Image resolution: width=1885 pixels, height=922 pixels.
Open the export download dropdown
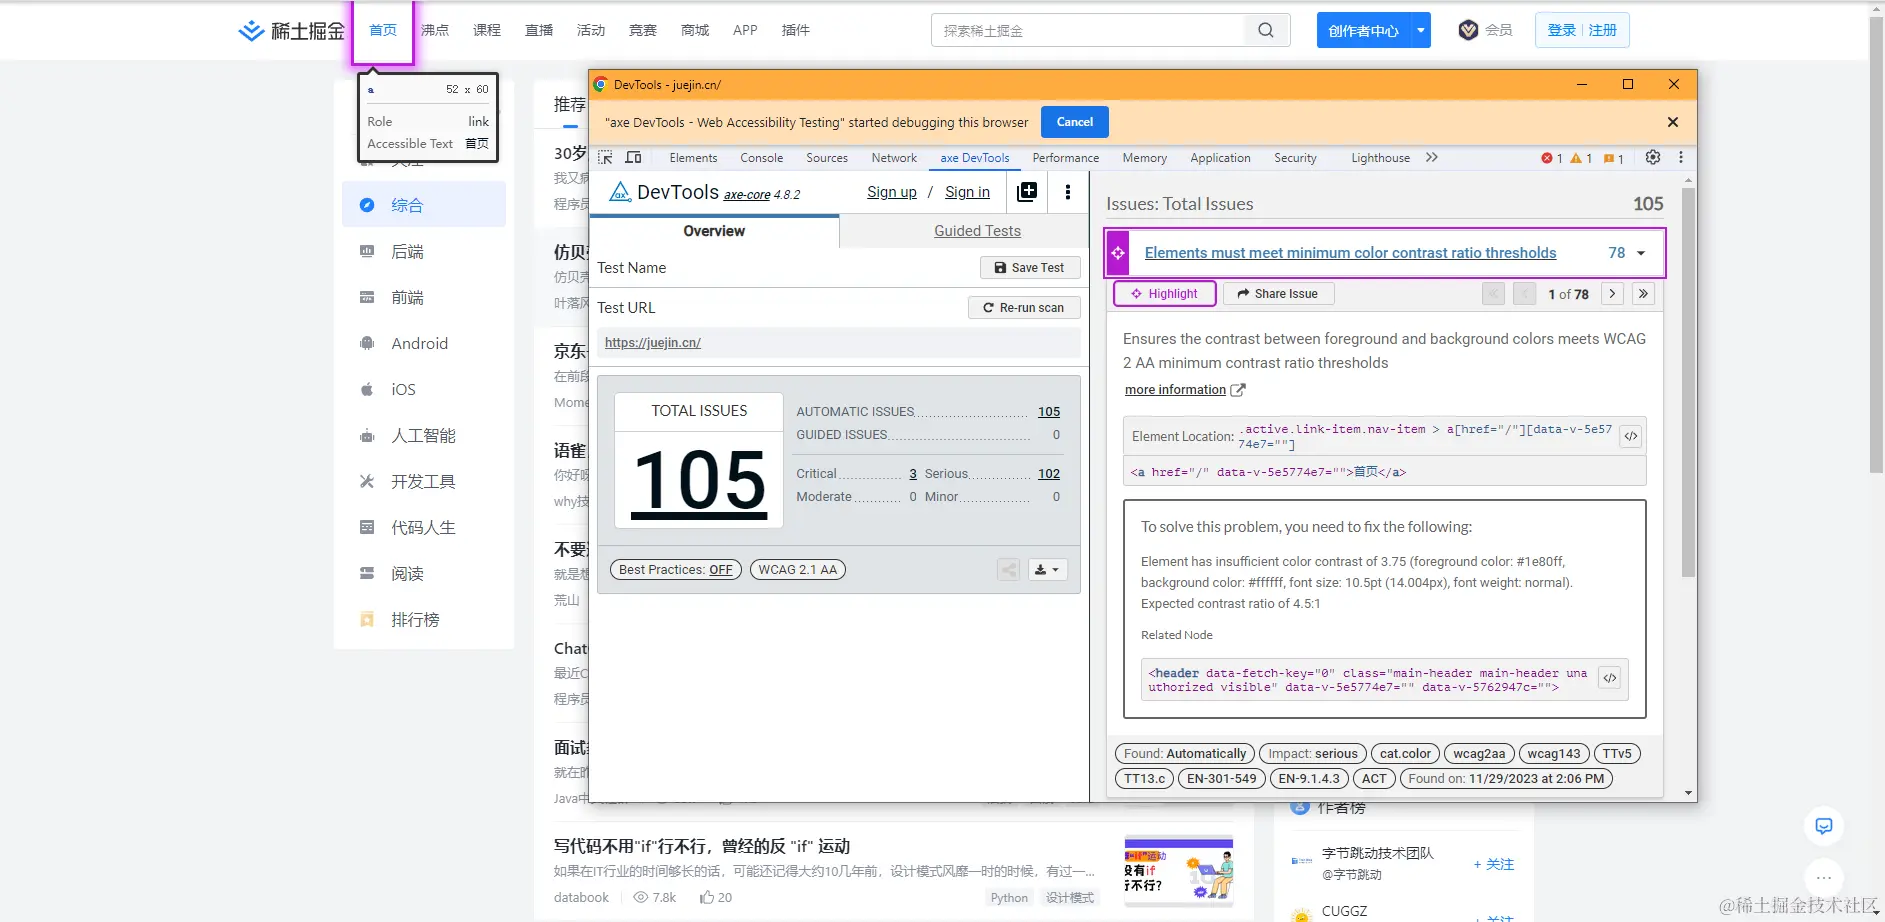click(x=1047, y=570)
